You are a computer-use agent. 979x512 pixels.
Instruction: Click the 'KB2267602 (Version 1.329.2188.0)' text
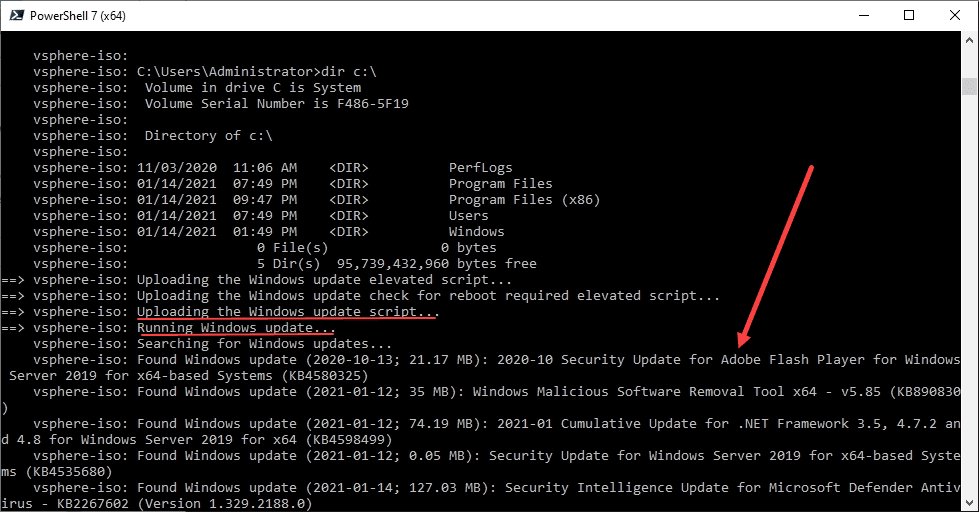click(184, 503)
